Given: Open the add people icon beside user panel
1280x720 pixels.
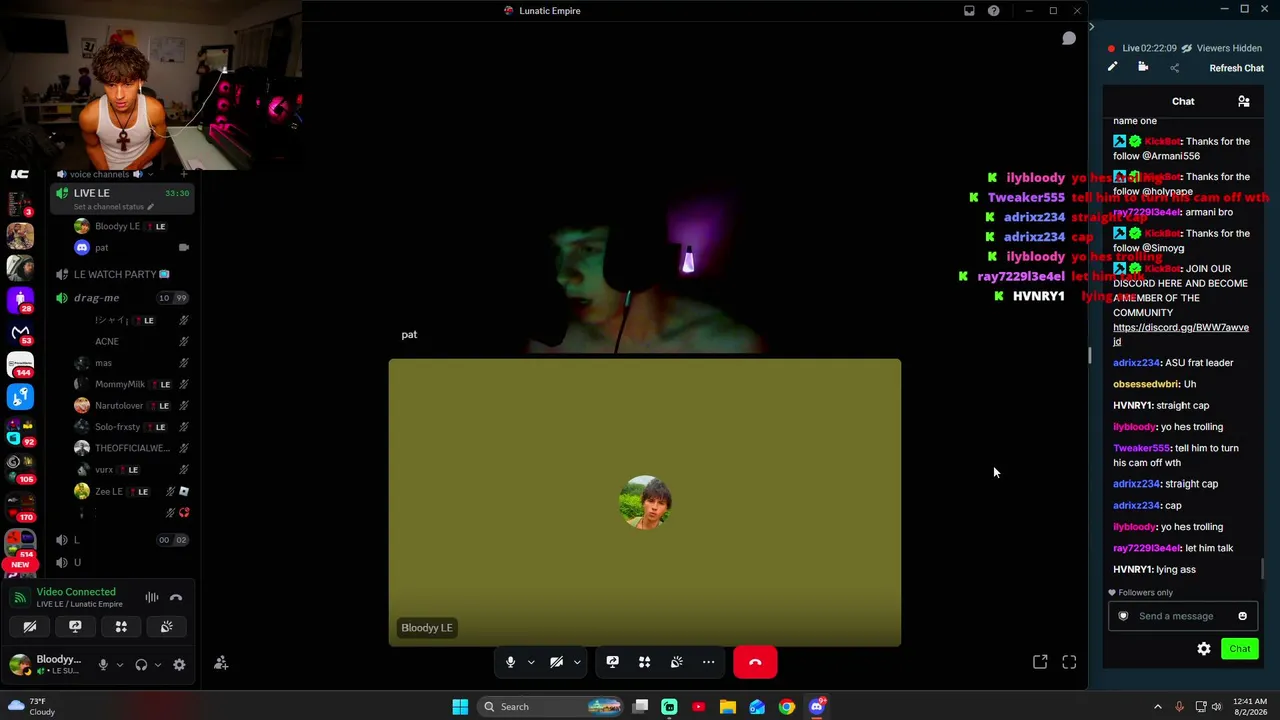Looking at the screenshot, I should (x=221, y=663).
